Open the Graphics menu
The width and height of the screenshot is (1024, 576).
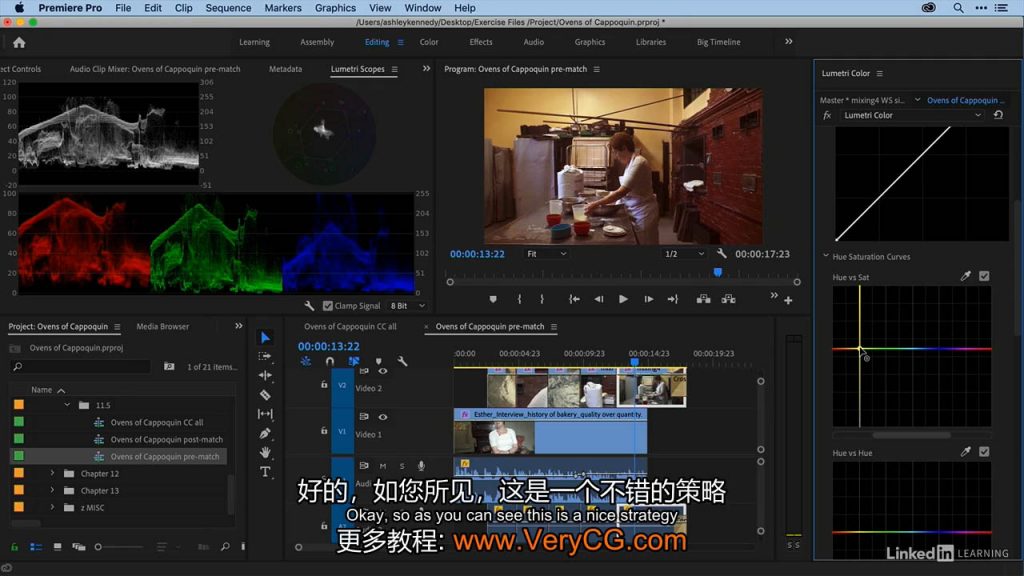pyautogui.click(x=335, y=8)
